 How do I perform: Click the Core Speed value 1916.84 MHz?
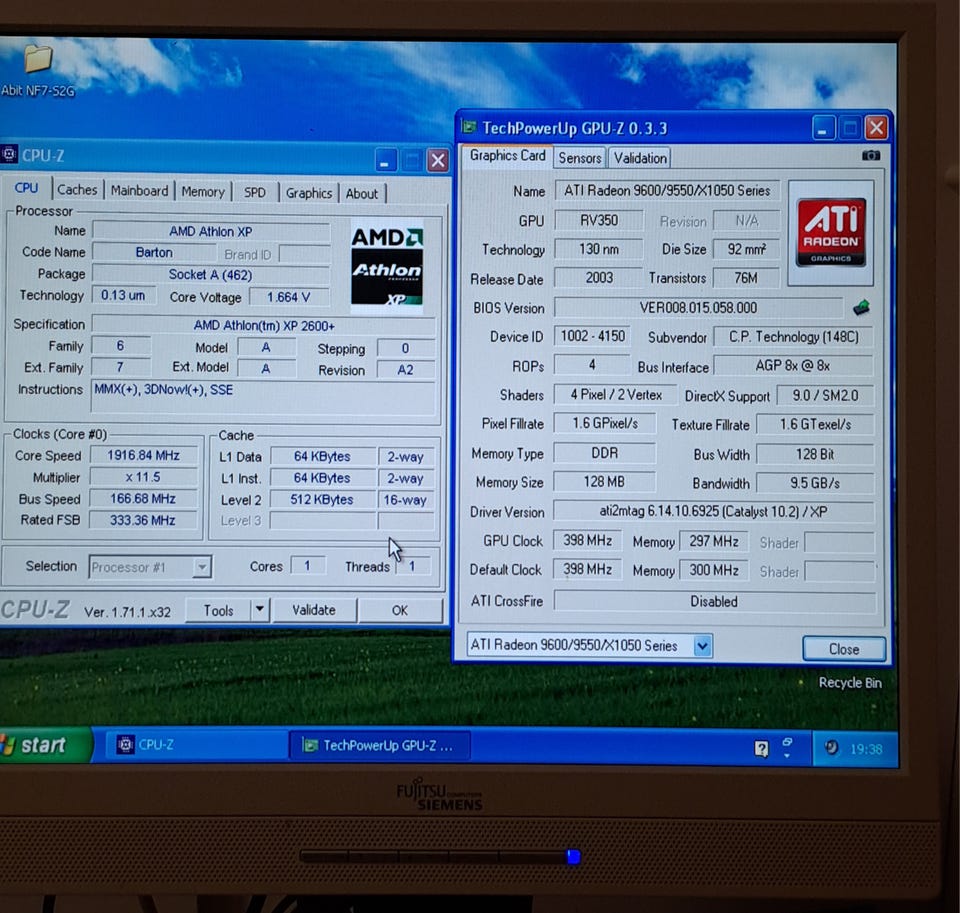pyautogui.click(x=144, y=456)
